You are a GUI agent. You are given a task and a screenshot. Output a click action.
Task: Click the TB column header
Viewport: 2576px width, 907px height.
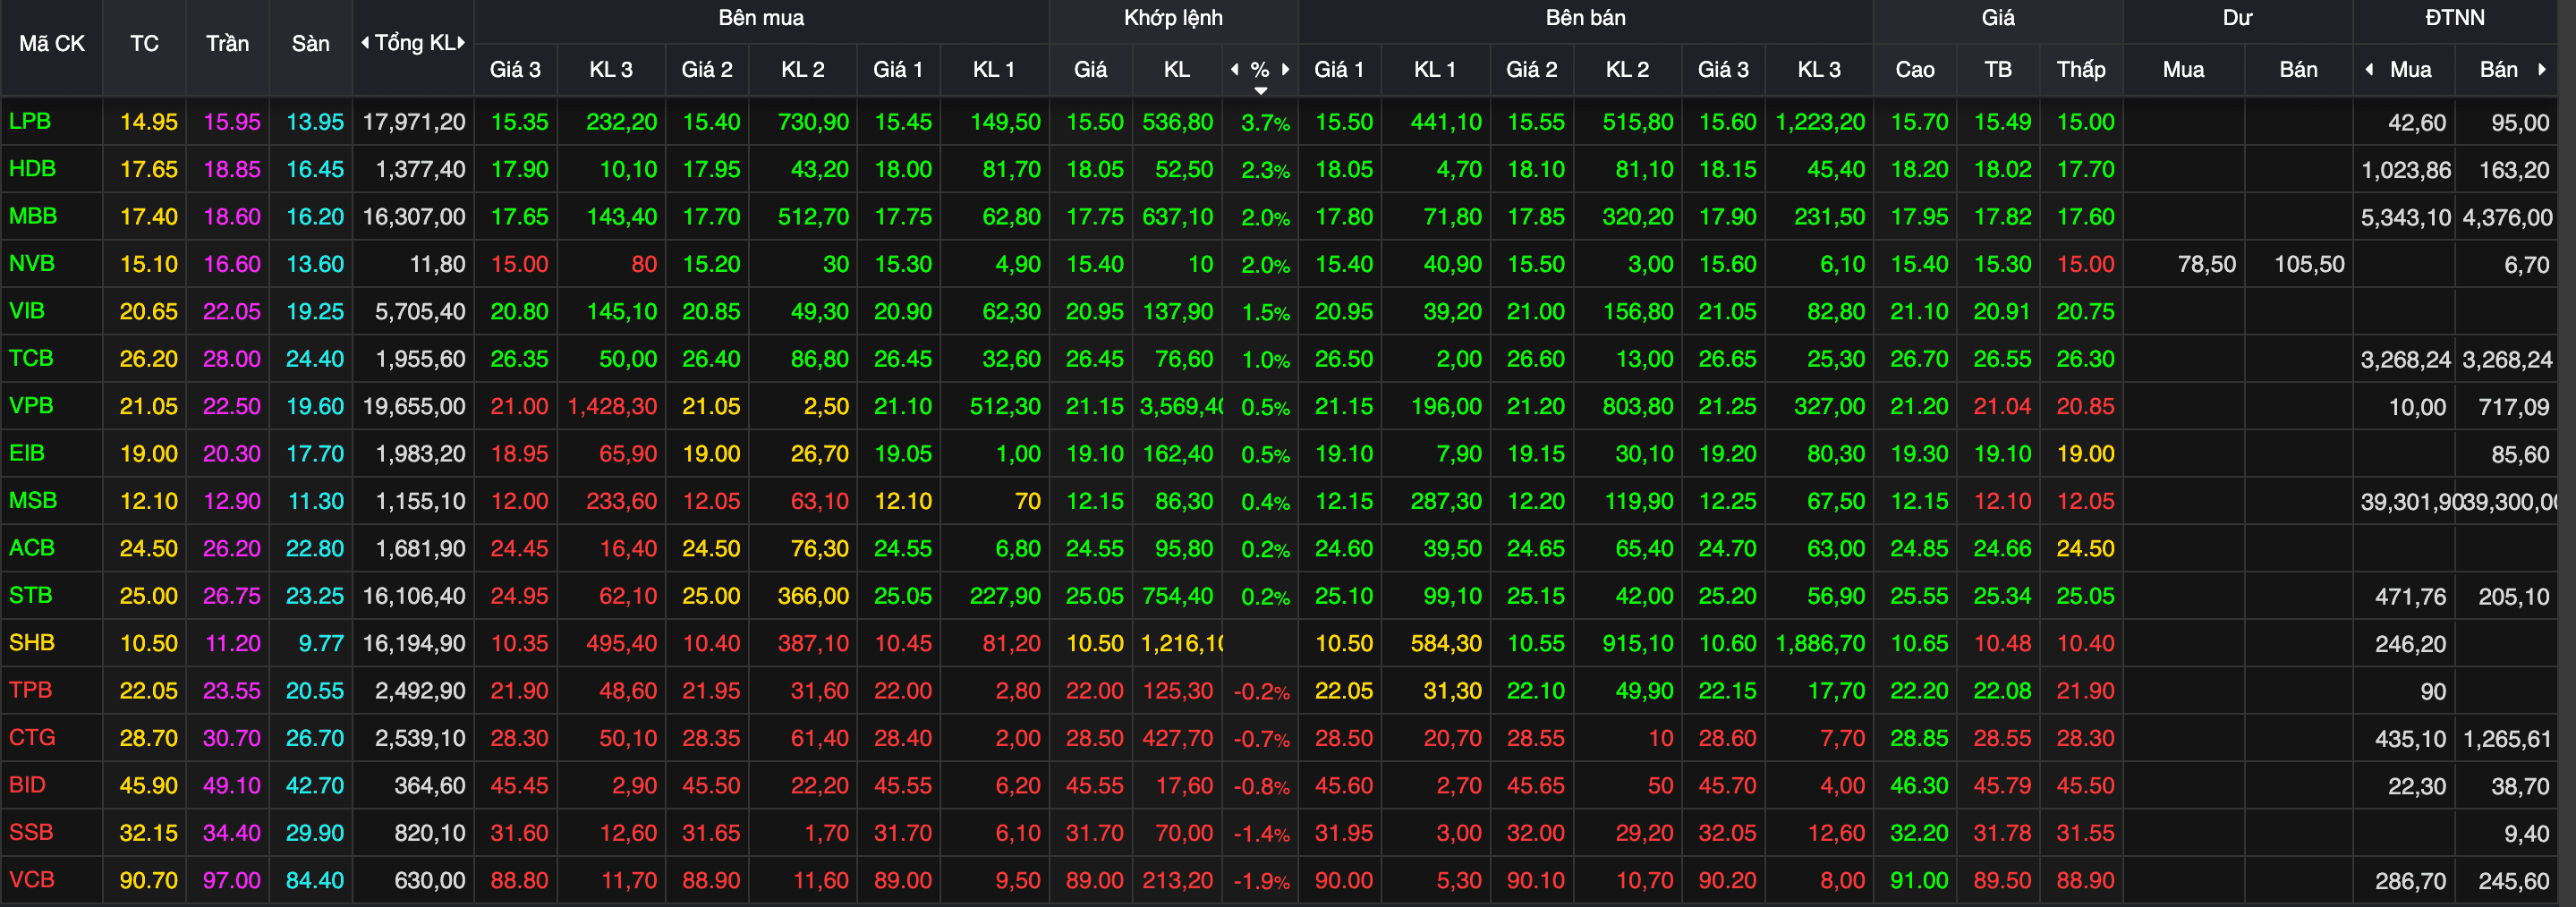point(1997,70)
